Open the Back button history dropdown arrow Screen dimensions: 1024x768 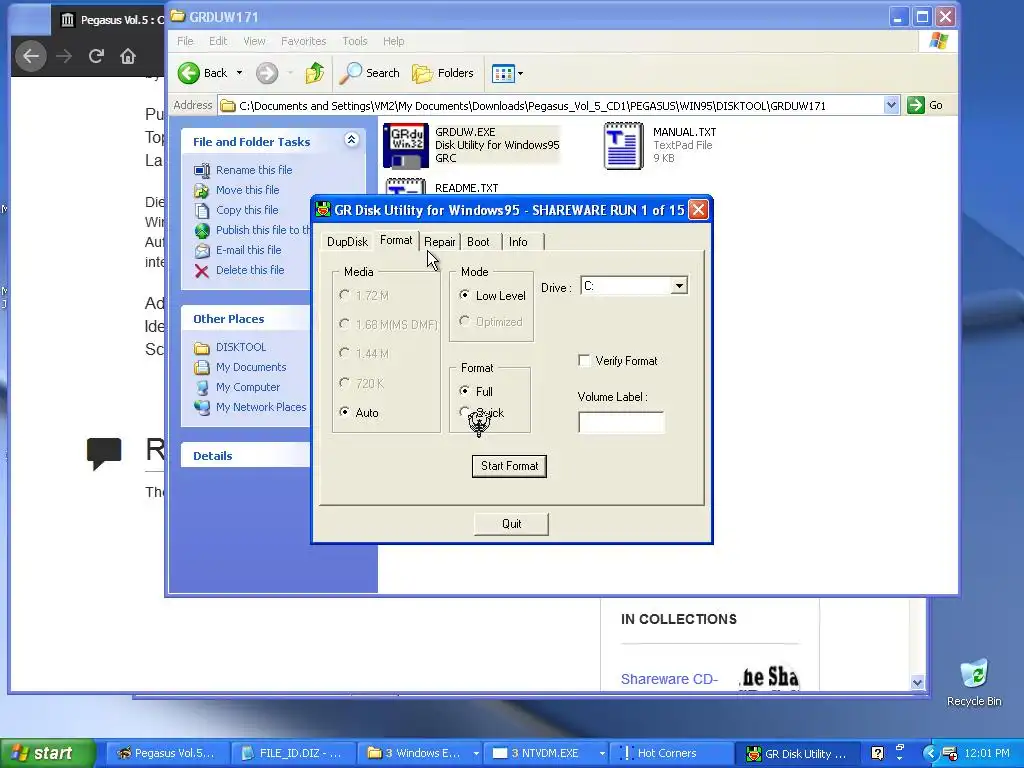click(x=239, y=73)
